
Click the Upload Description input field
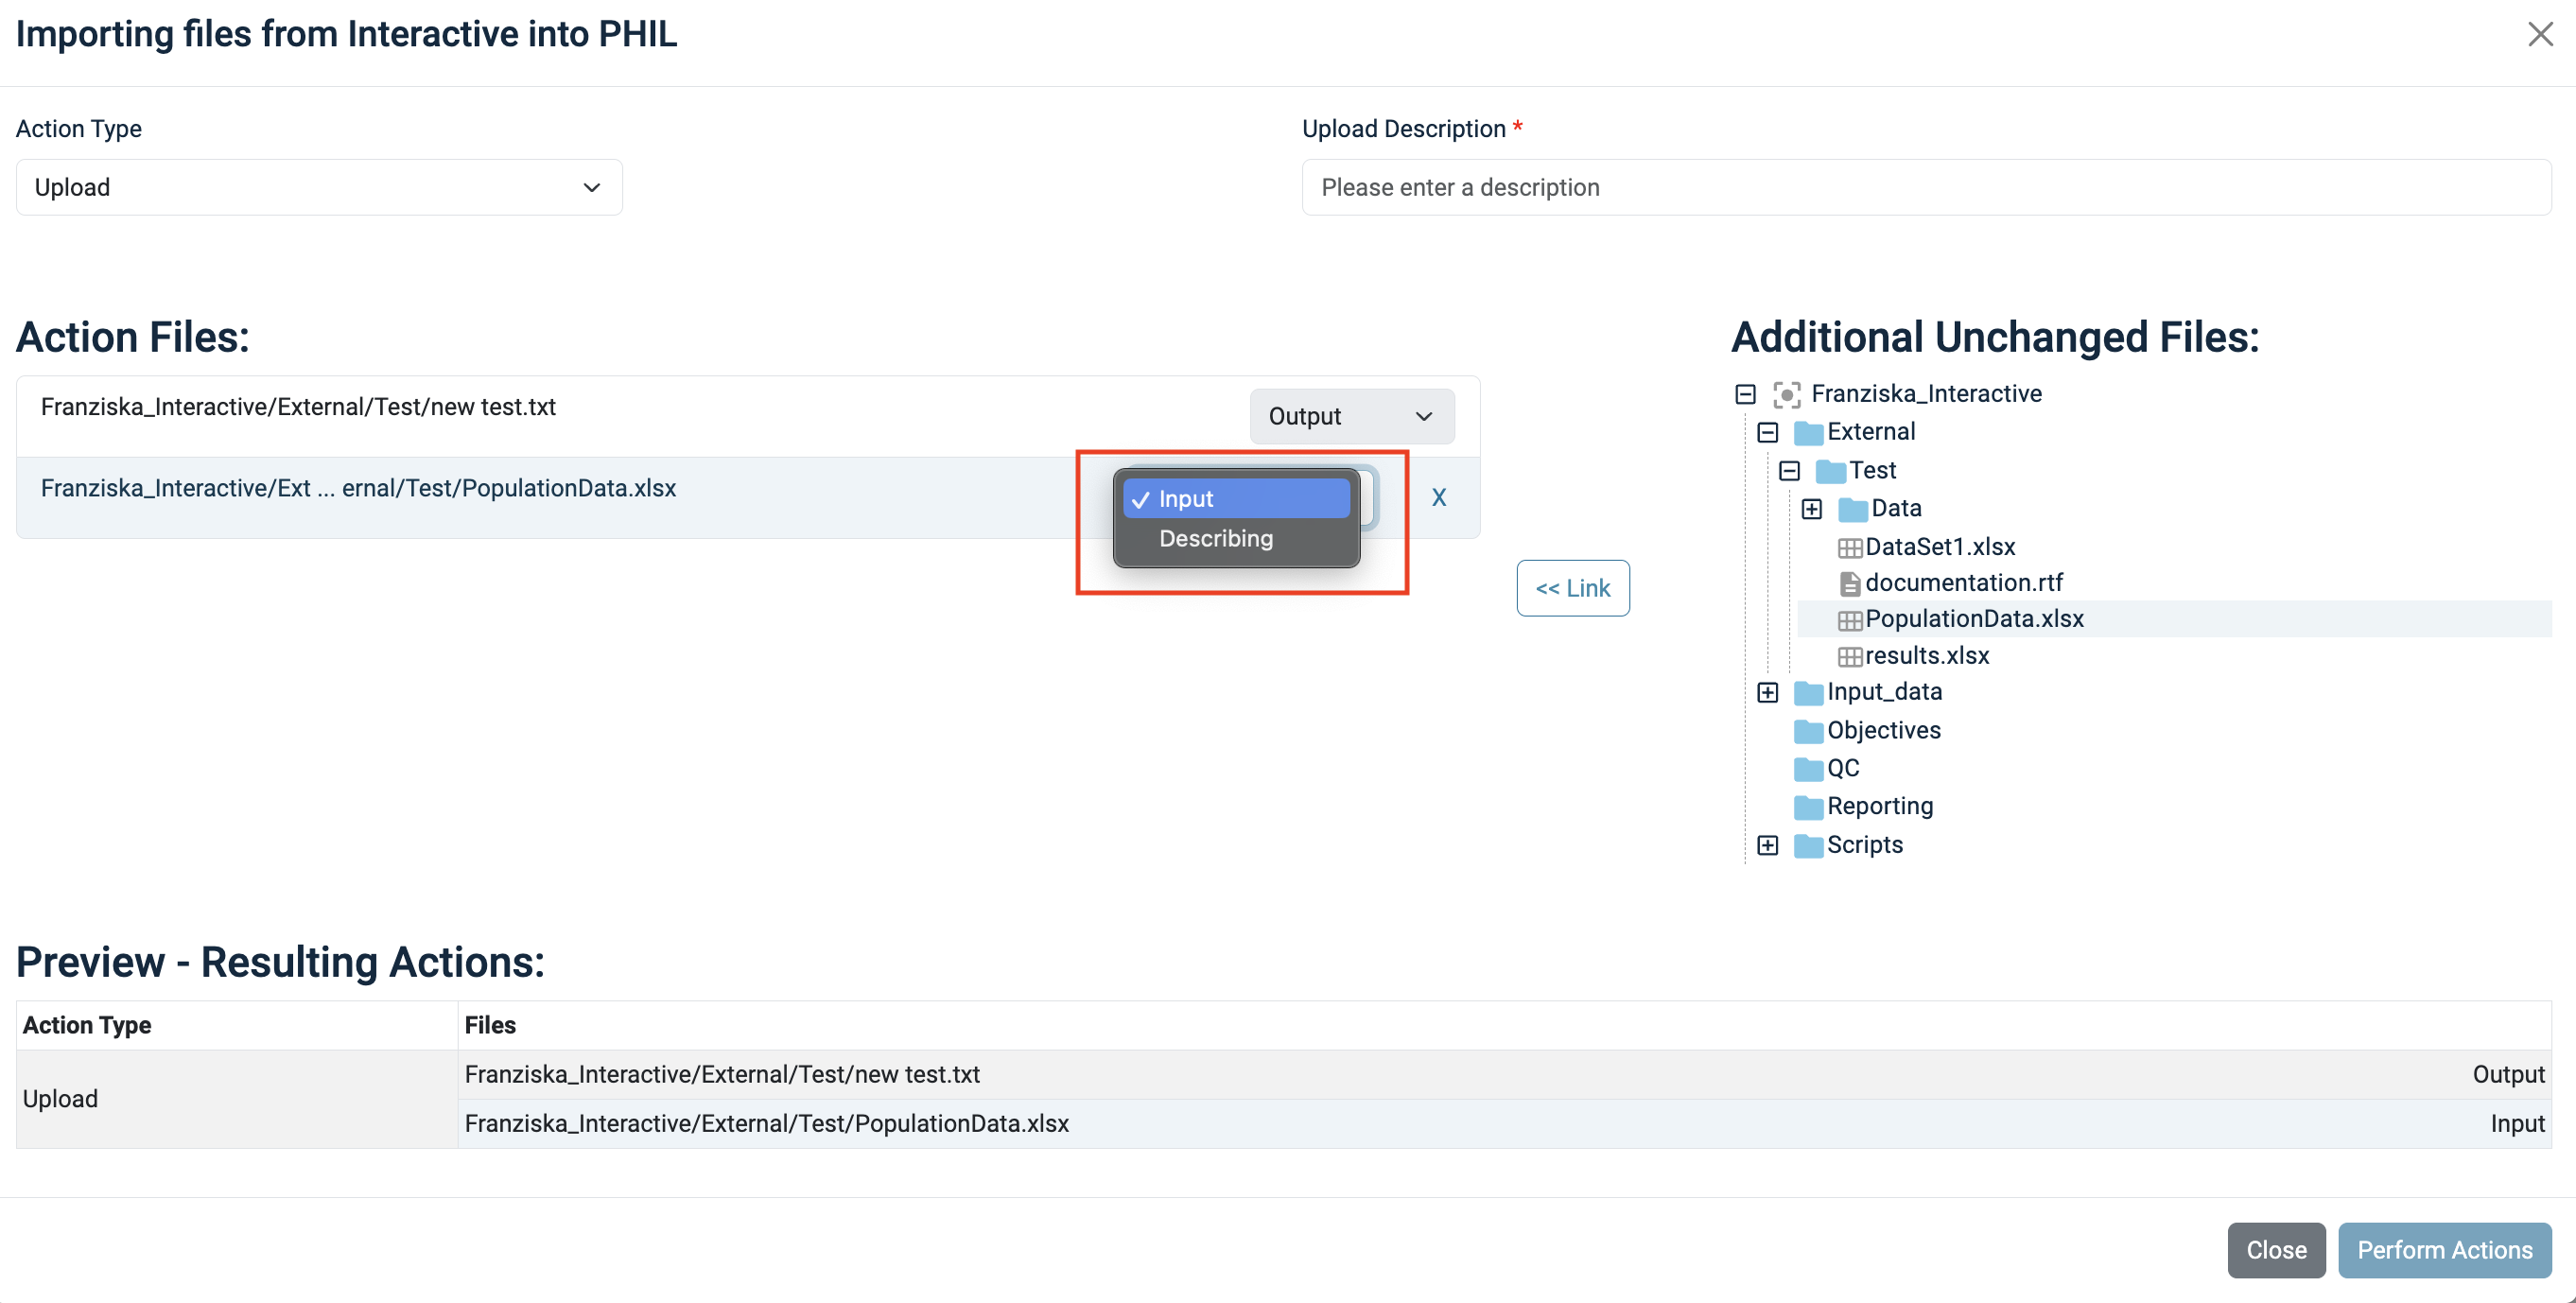[x=1926, y=187]
